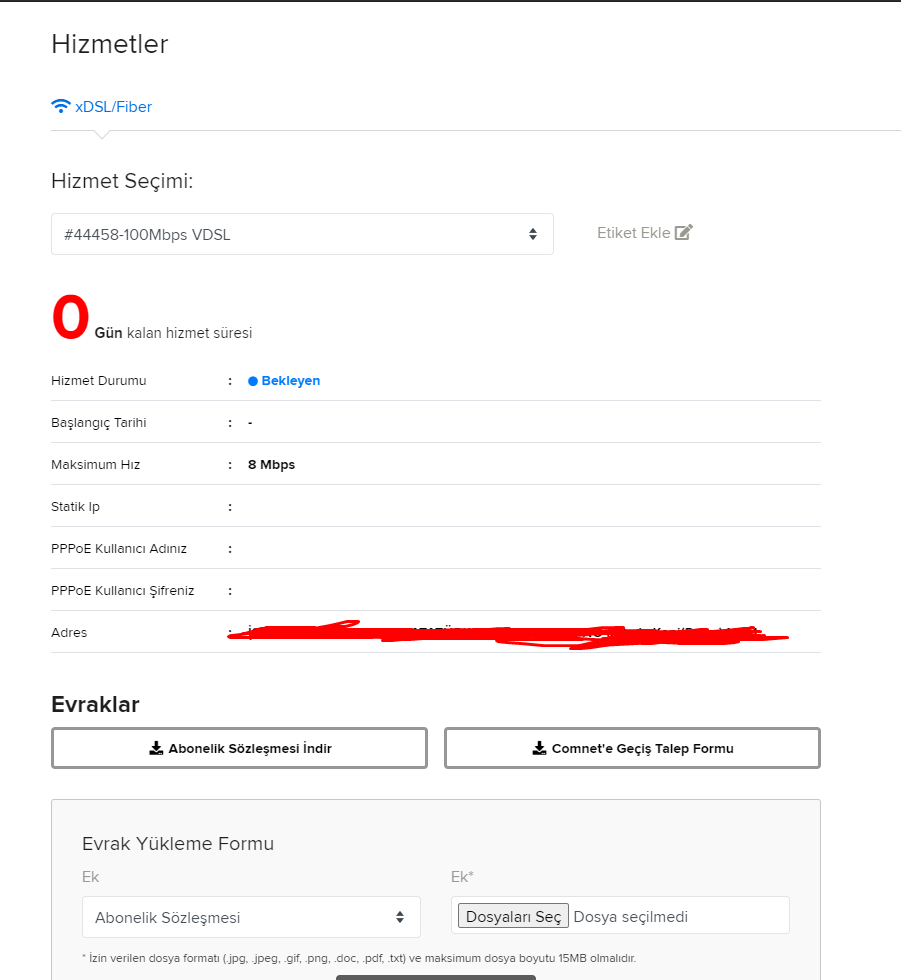Click the PPPoE Kullanıcı Adınız row label

(119, 549)
